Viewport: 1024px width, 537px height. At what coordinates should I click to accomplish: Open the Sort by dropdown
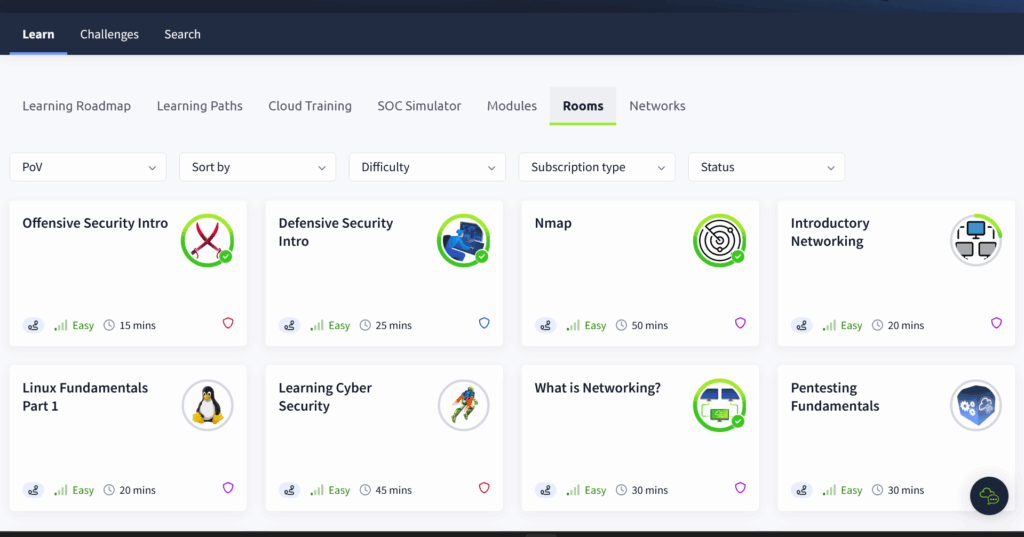258,167
